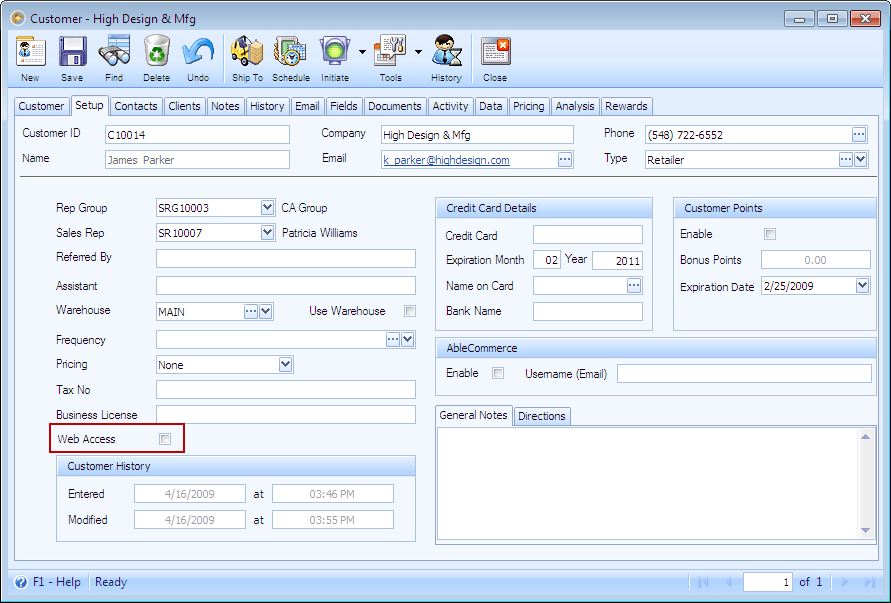Toggle the Web Access checkbox
Viewport: 891px width, 603px height.
(x=165, y=439)
